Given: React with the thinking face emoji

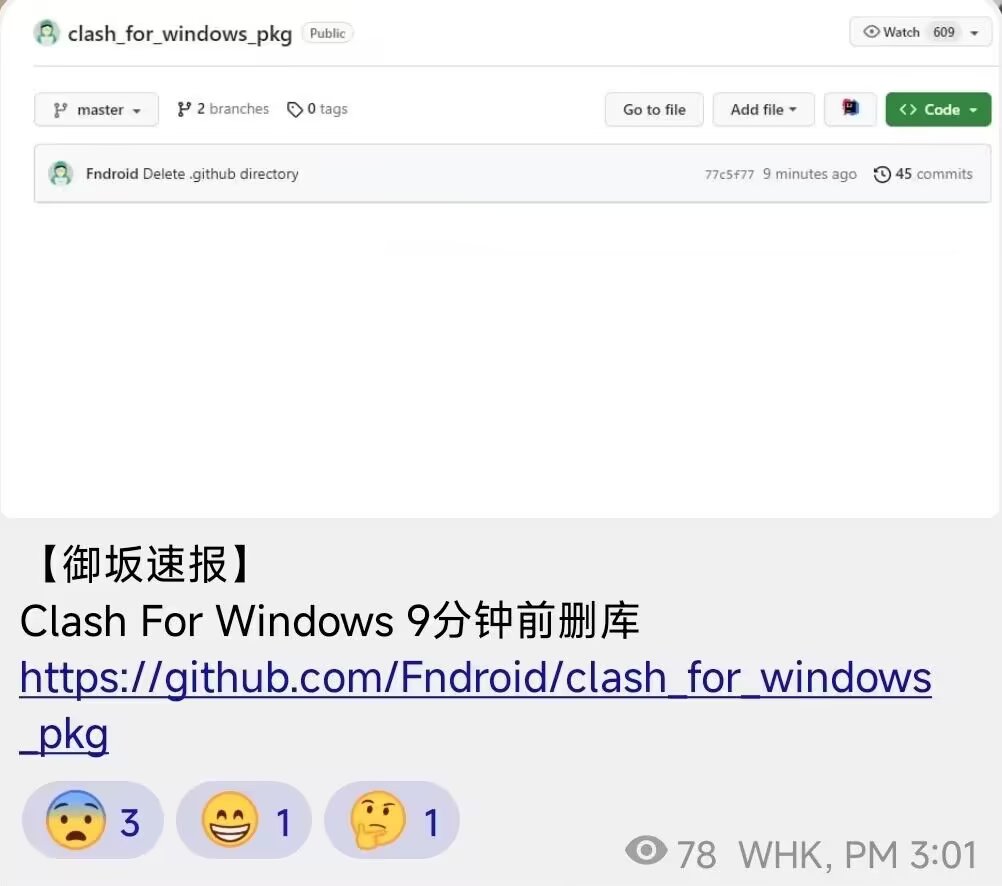Looking at the screenshot, I should coord(392,820).
